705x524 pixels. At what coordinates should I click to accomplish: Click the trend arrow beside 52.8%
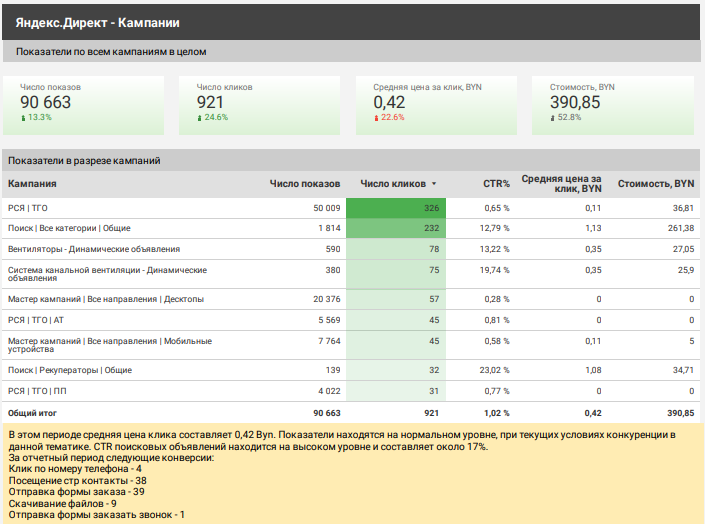[x=552, y=118]
